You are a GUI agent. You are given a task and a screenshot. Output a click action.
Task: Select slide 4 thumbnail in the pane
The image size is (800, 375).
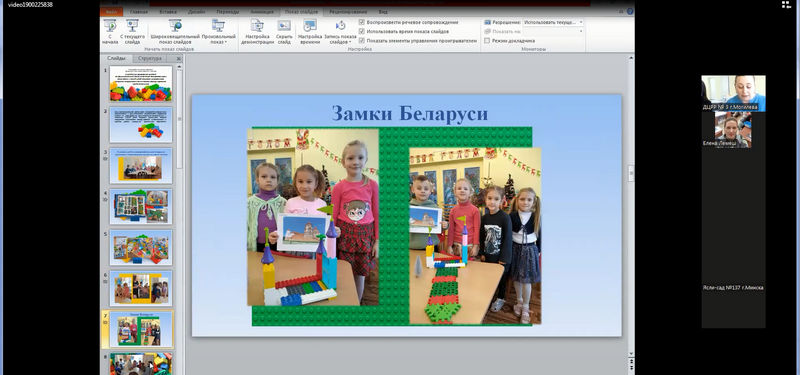click(141, 206)
